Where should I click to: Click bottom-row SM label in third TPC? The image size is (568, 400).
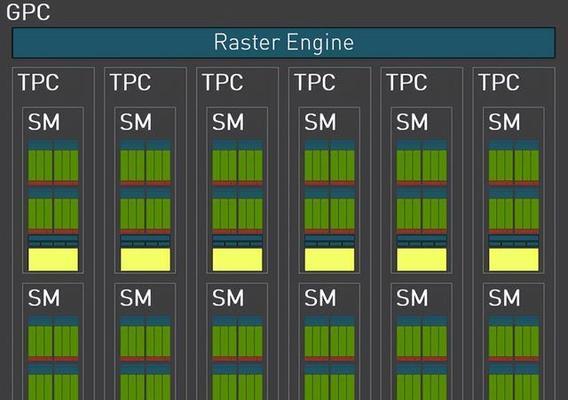(x=228, y=298)
